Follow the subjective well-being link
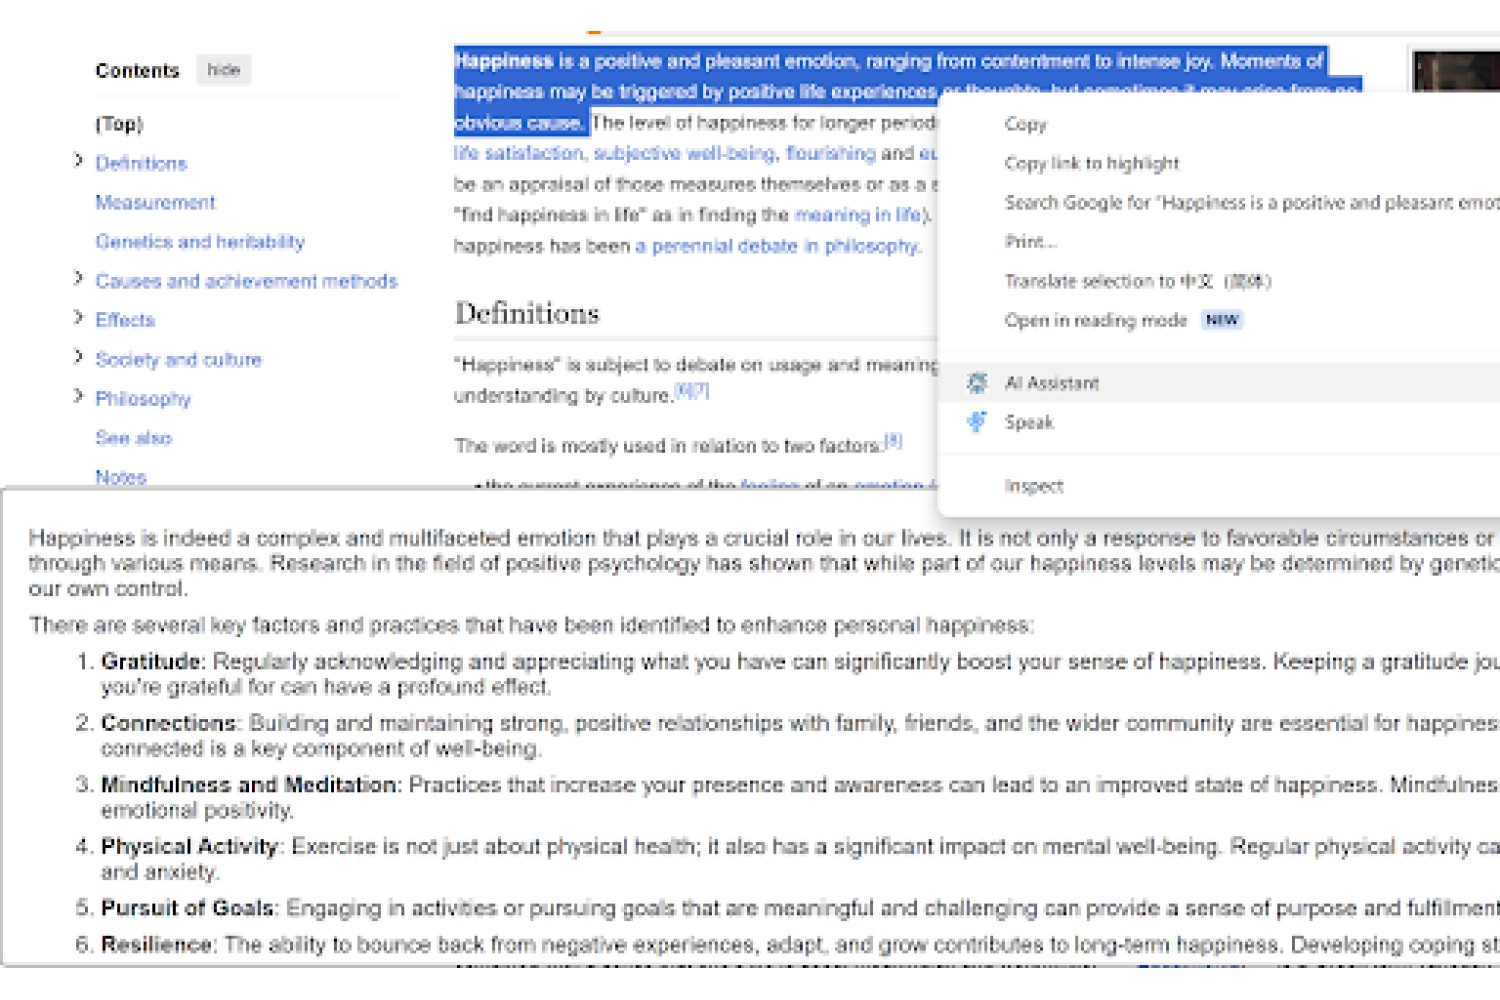 coord(684,153)
